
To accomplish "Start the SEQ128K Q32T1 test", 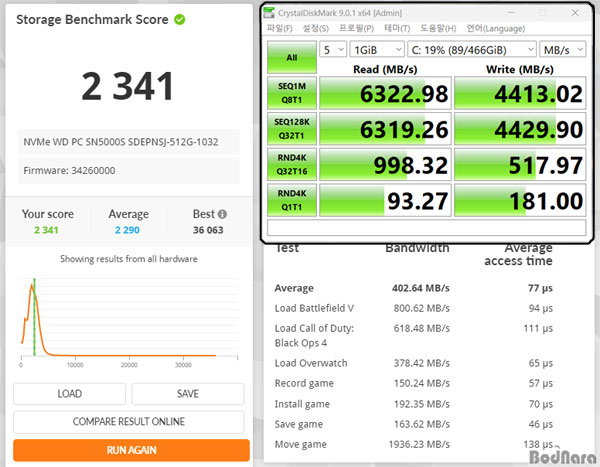I will (291, 128).
